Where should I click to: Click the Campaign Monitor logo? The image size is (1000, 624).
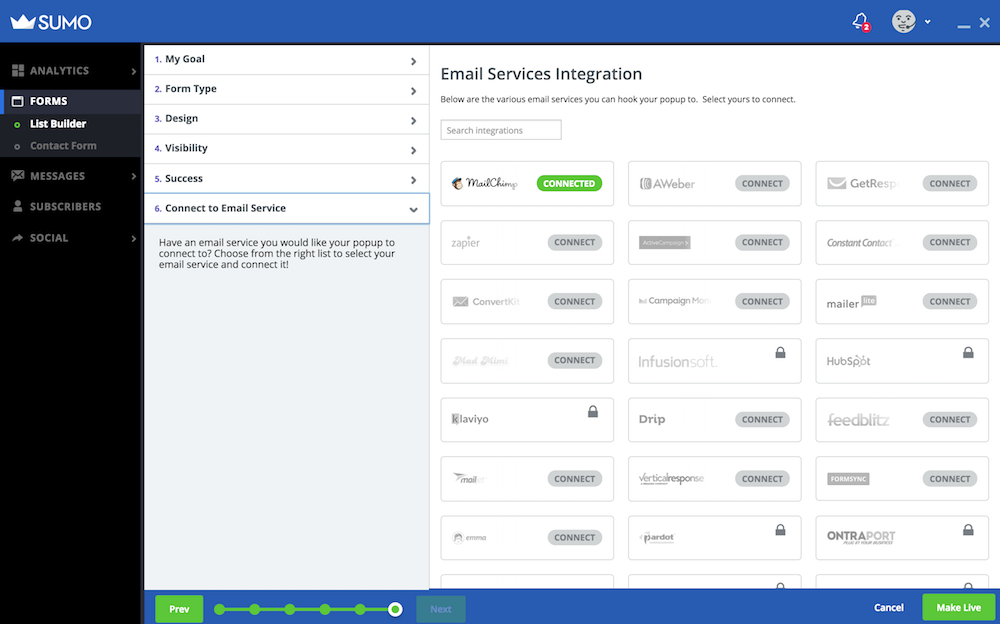(x=675, y=301)
